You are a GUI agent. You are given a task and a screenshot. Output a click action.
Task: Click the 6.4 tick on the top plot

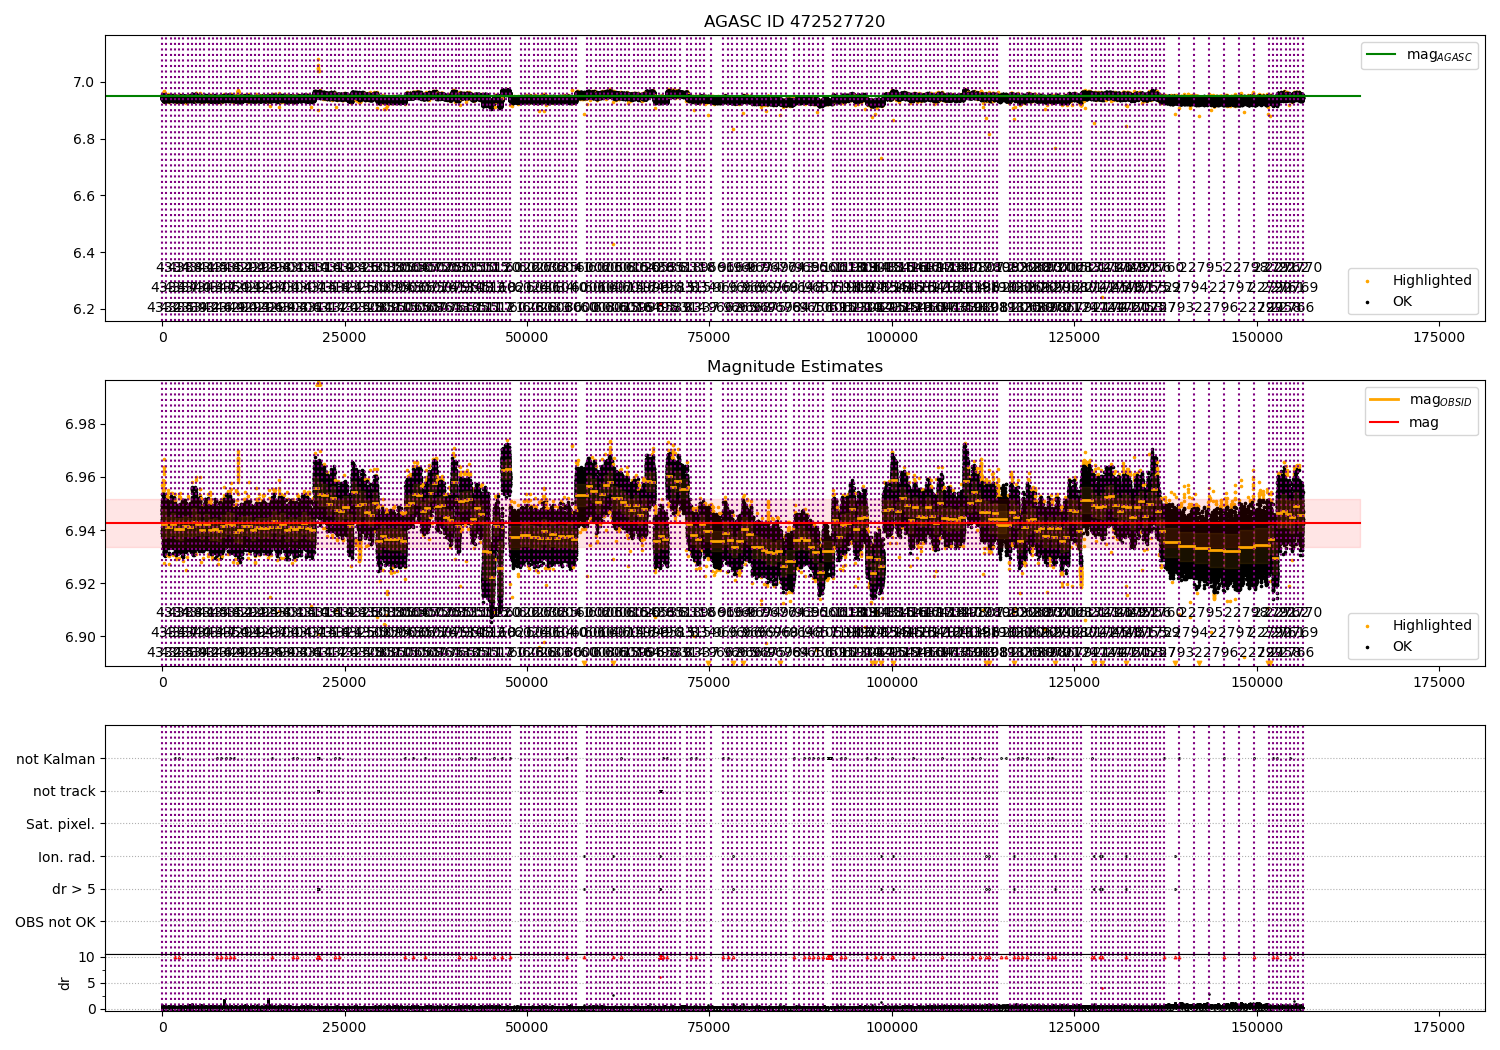[84, 253]
